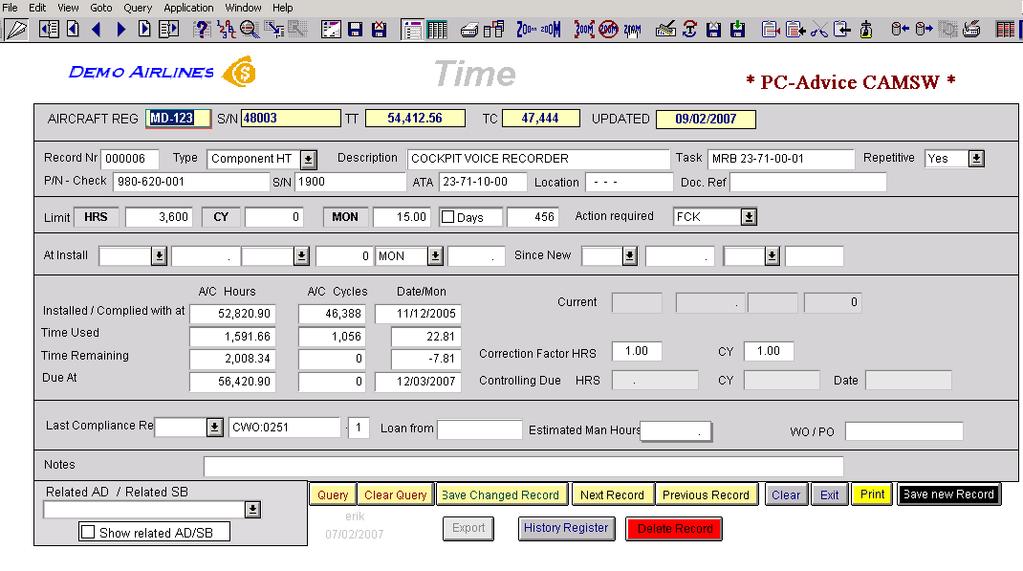
Task: Click the previous page toolbar icon
Action: (x=72, y=29)
